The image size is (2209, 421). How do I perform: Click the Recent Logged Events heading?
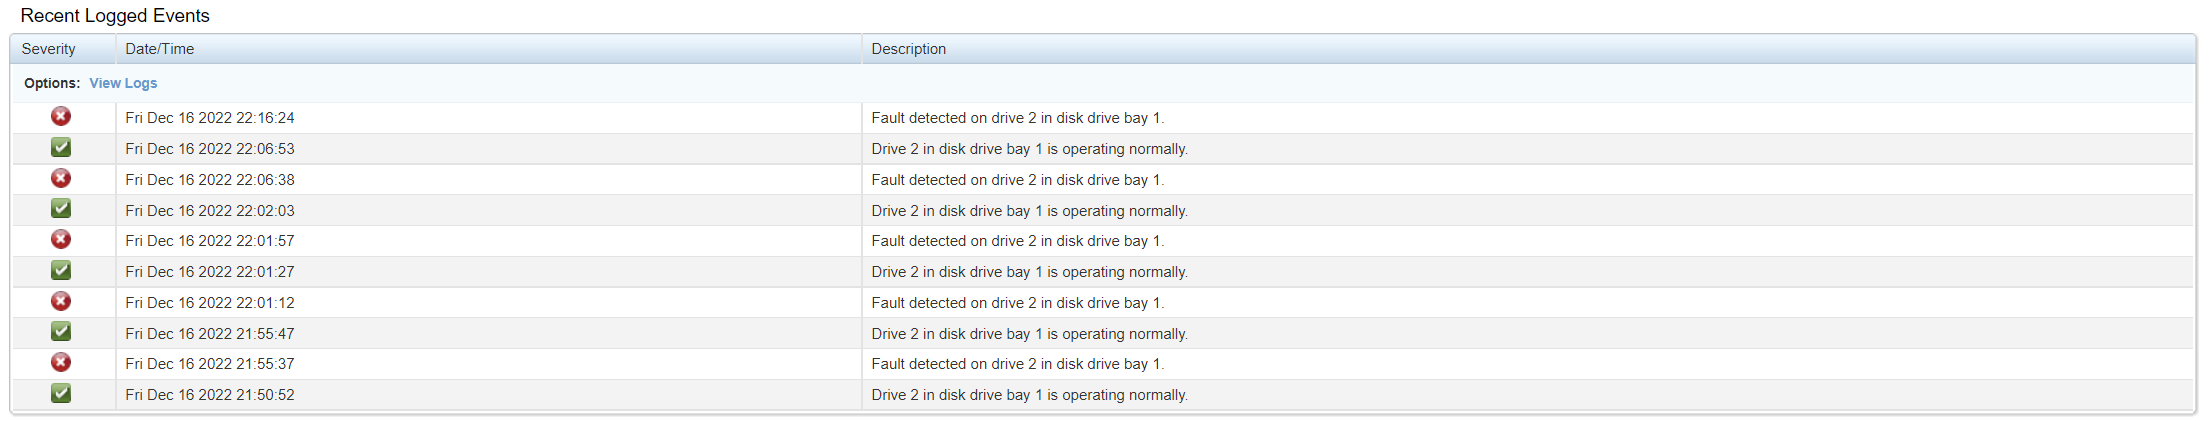[x=115, y=16]
